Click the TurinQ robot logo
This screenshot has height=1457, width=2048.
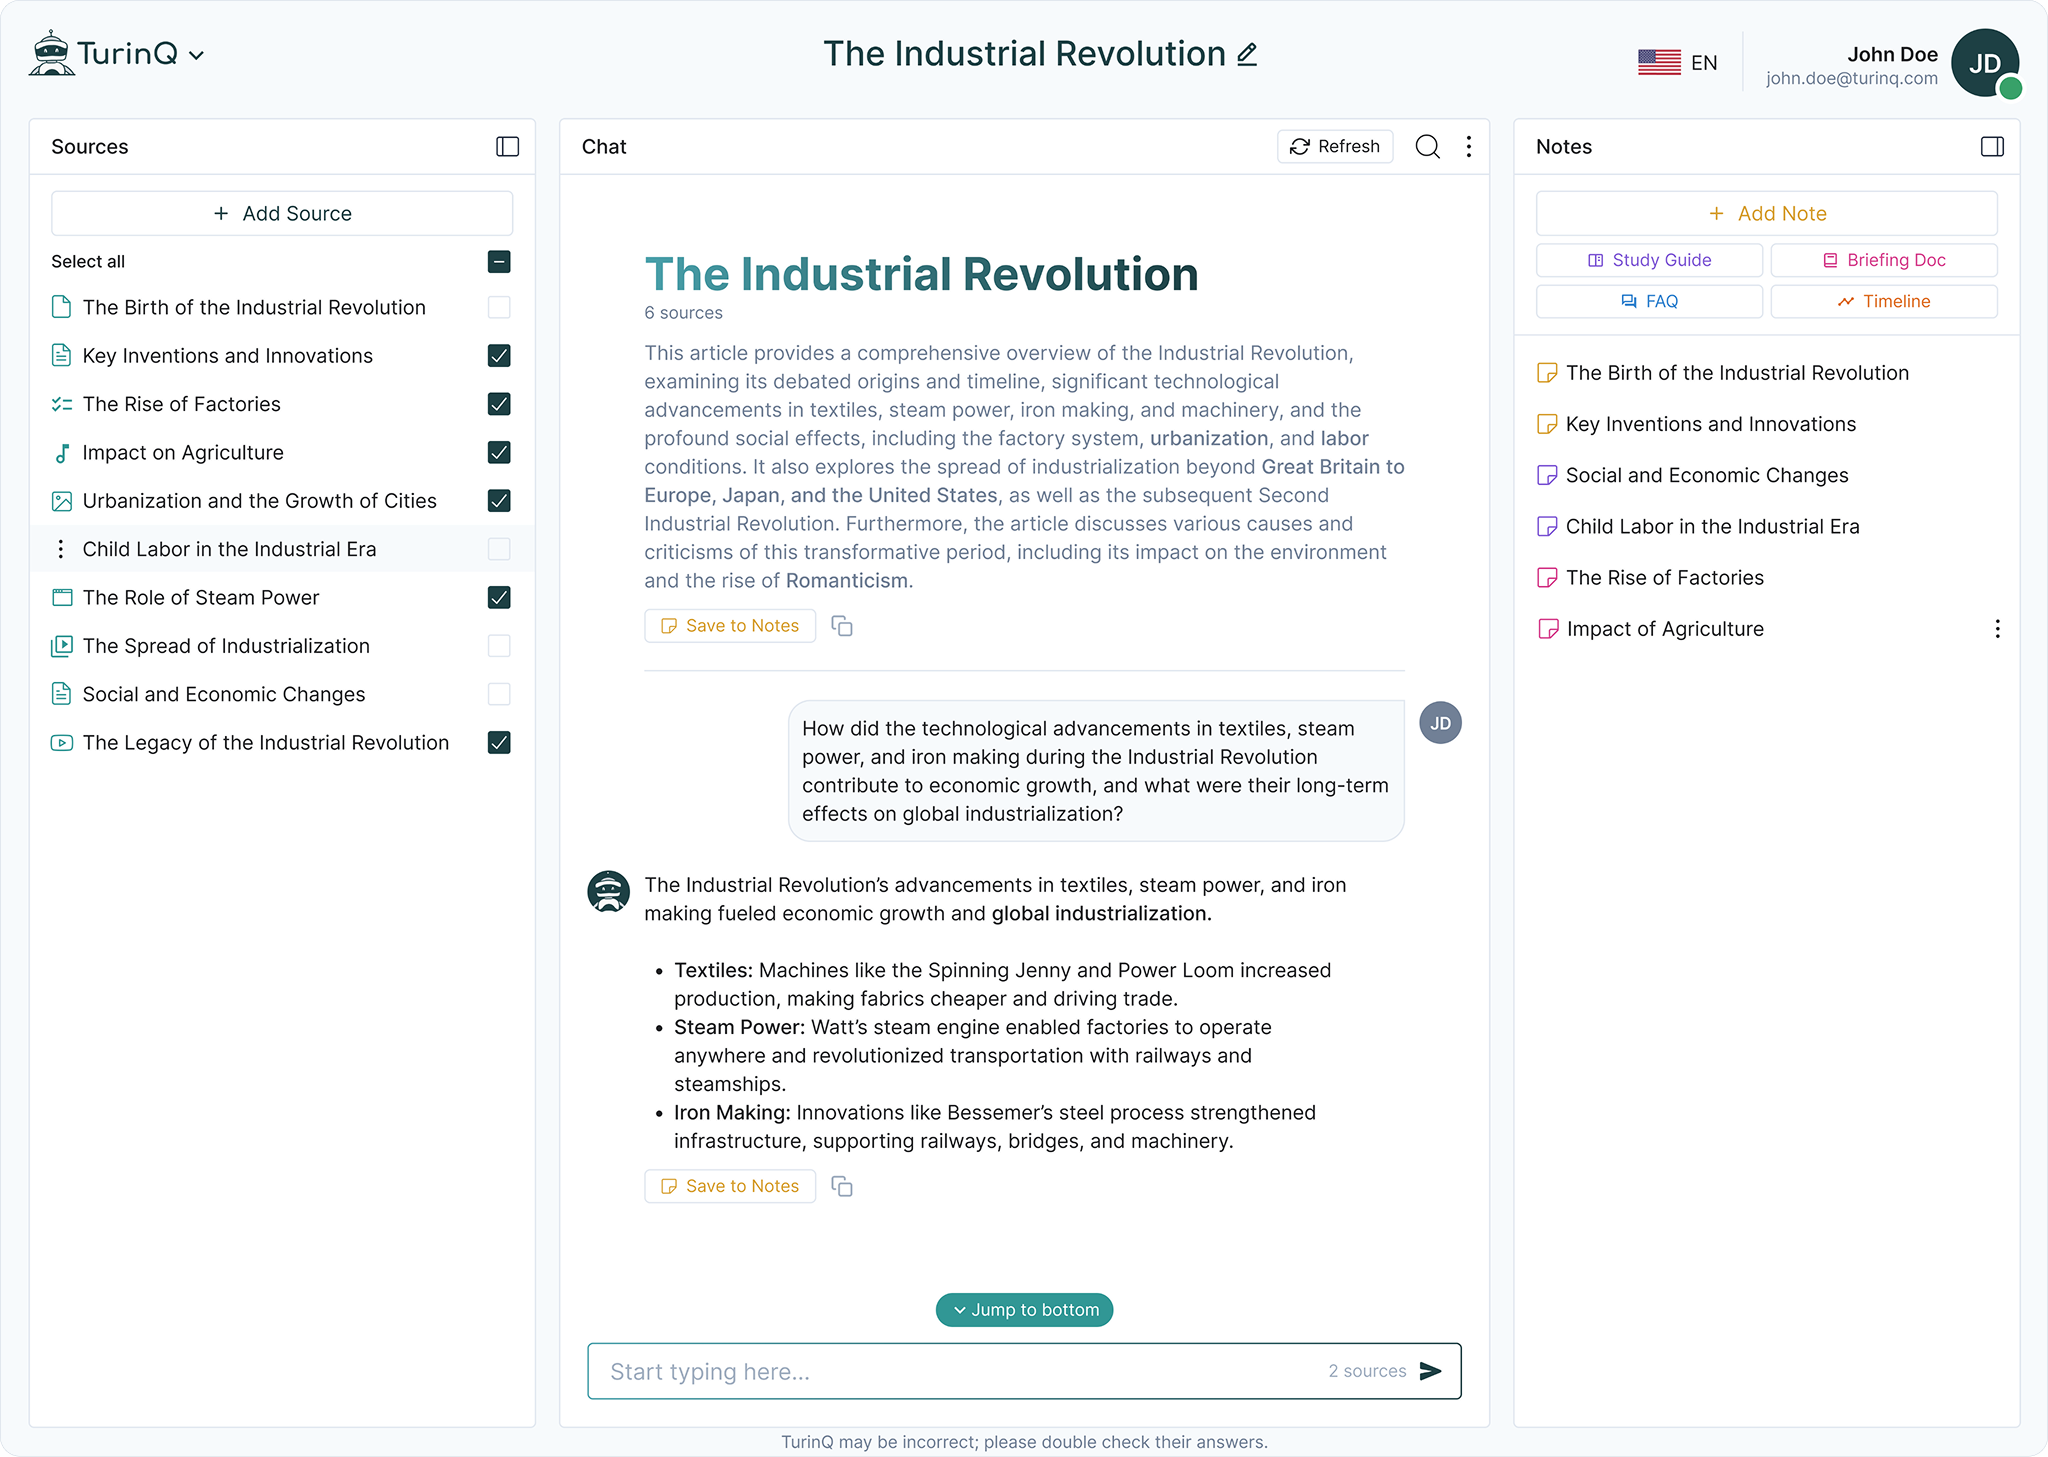[x=51, y=53]
